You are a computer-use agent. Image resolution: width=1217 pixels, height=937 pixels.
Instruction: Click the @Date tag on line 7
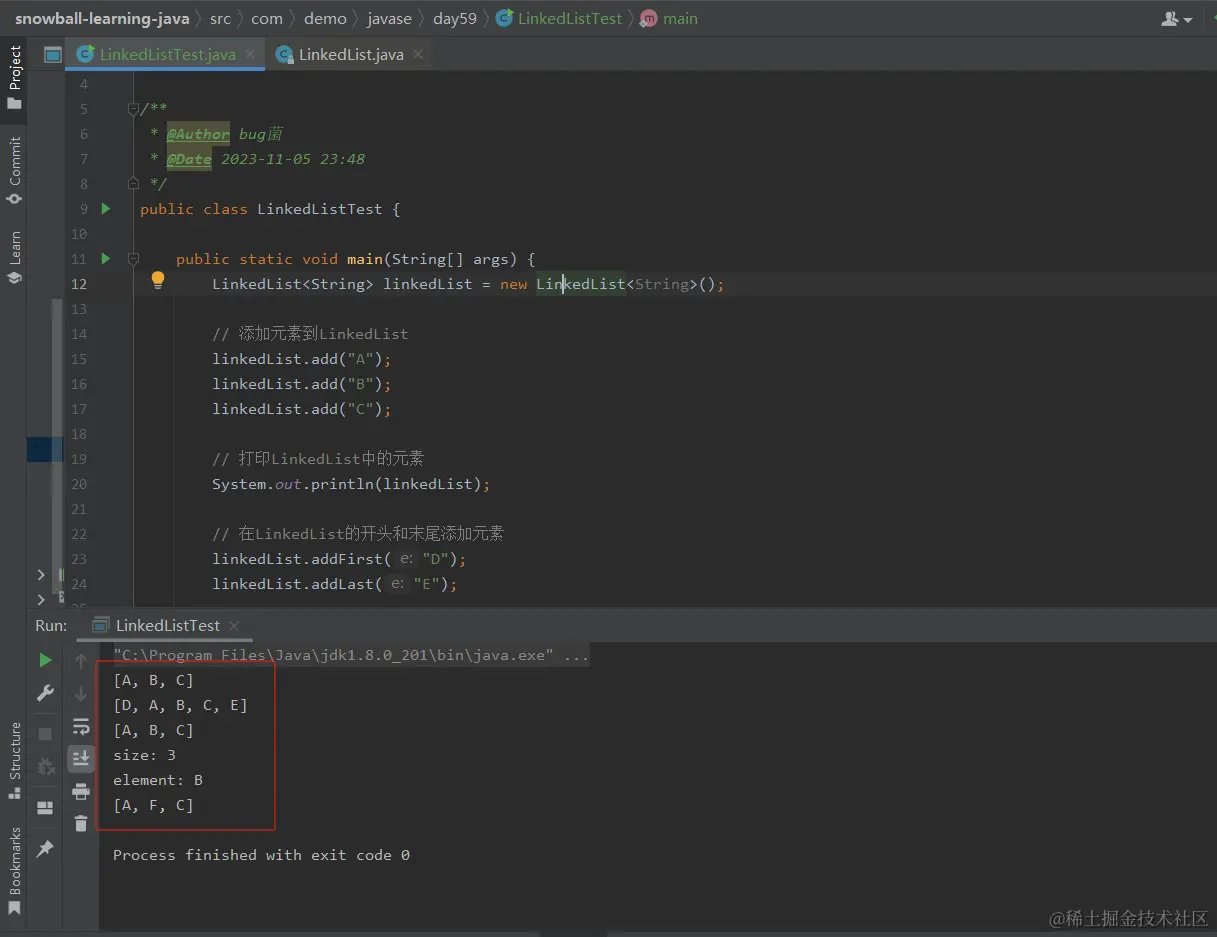[189, 159]
